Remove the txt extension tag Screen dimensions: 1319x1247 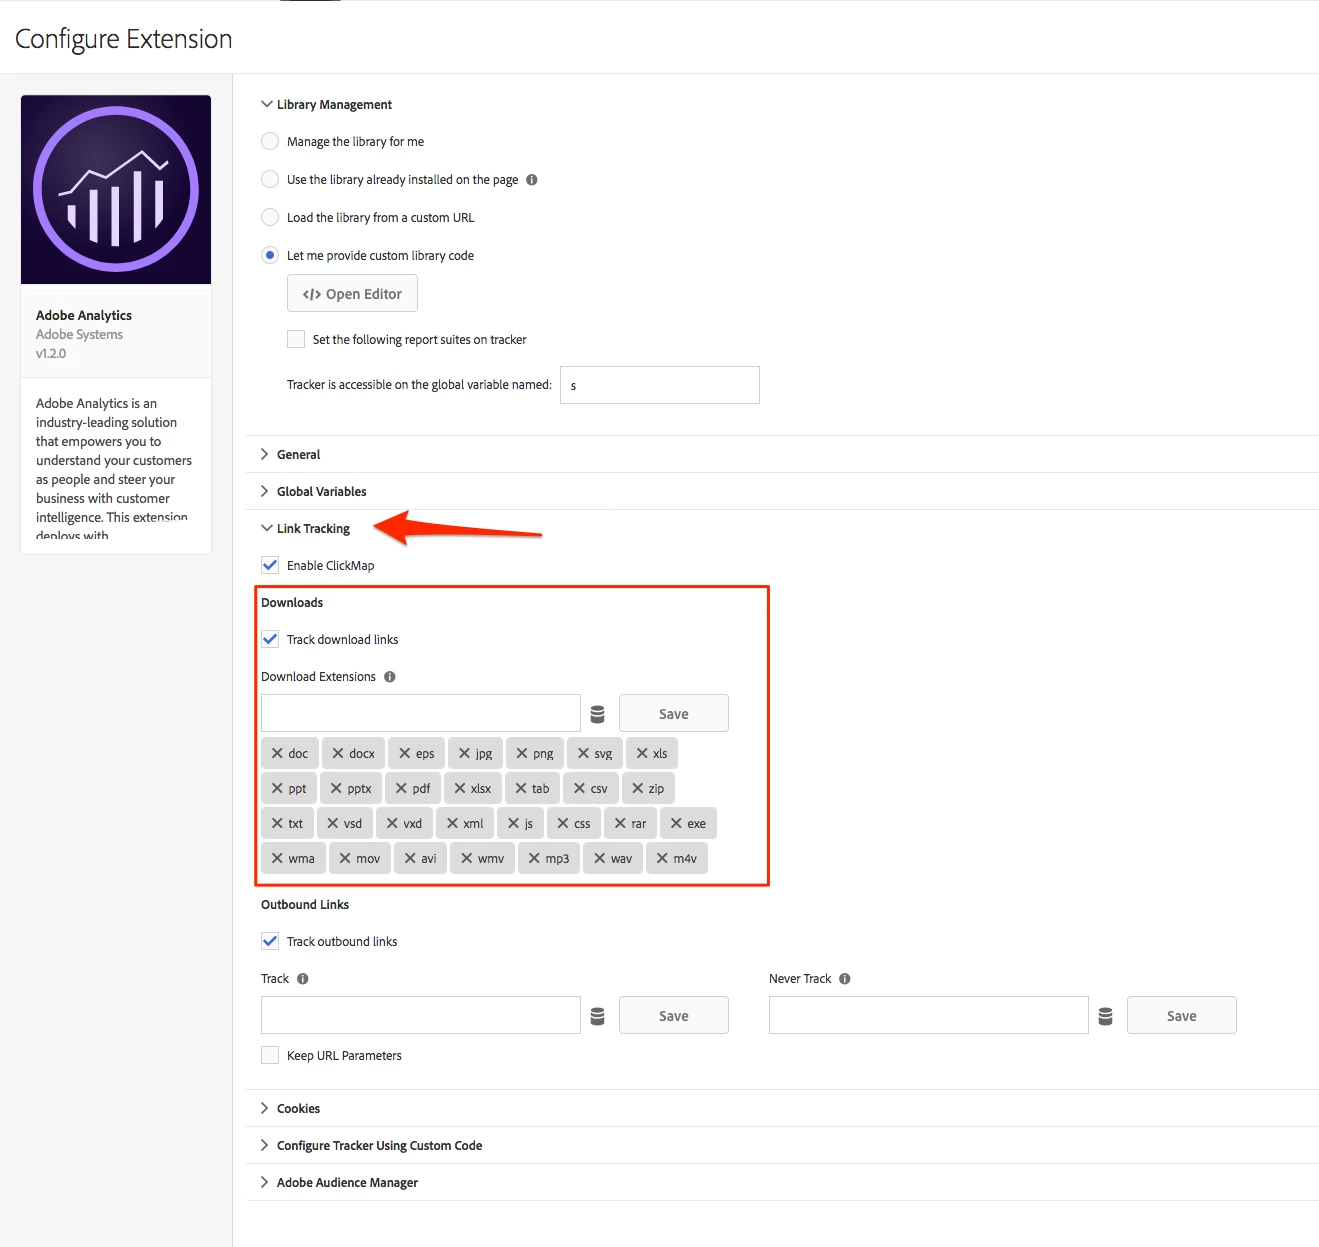(x=277, y=823)
